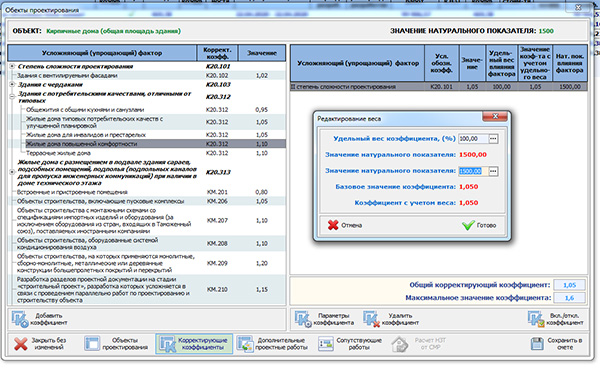Viewport: 600px width, 368px height.
Task: Click the Добавить коэффициент icon
Action: coord(20,319)
